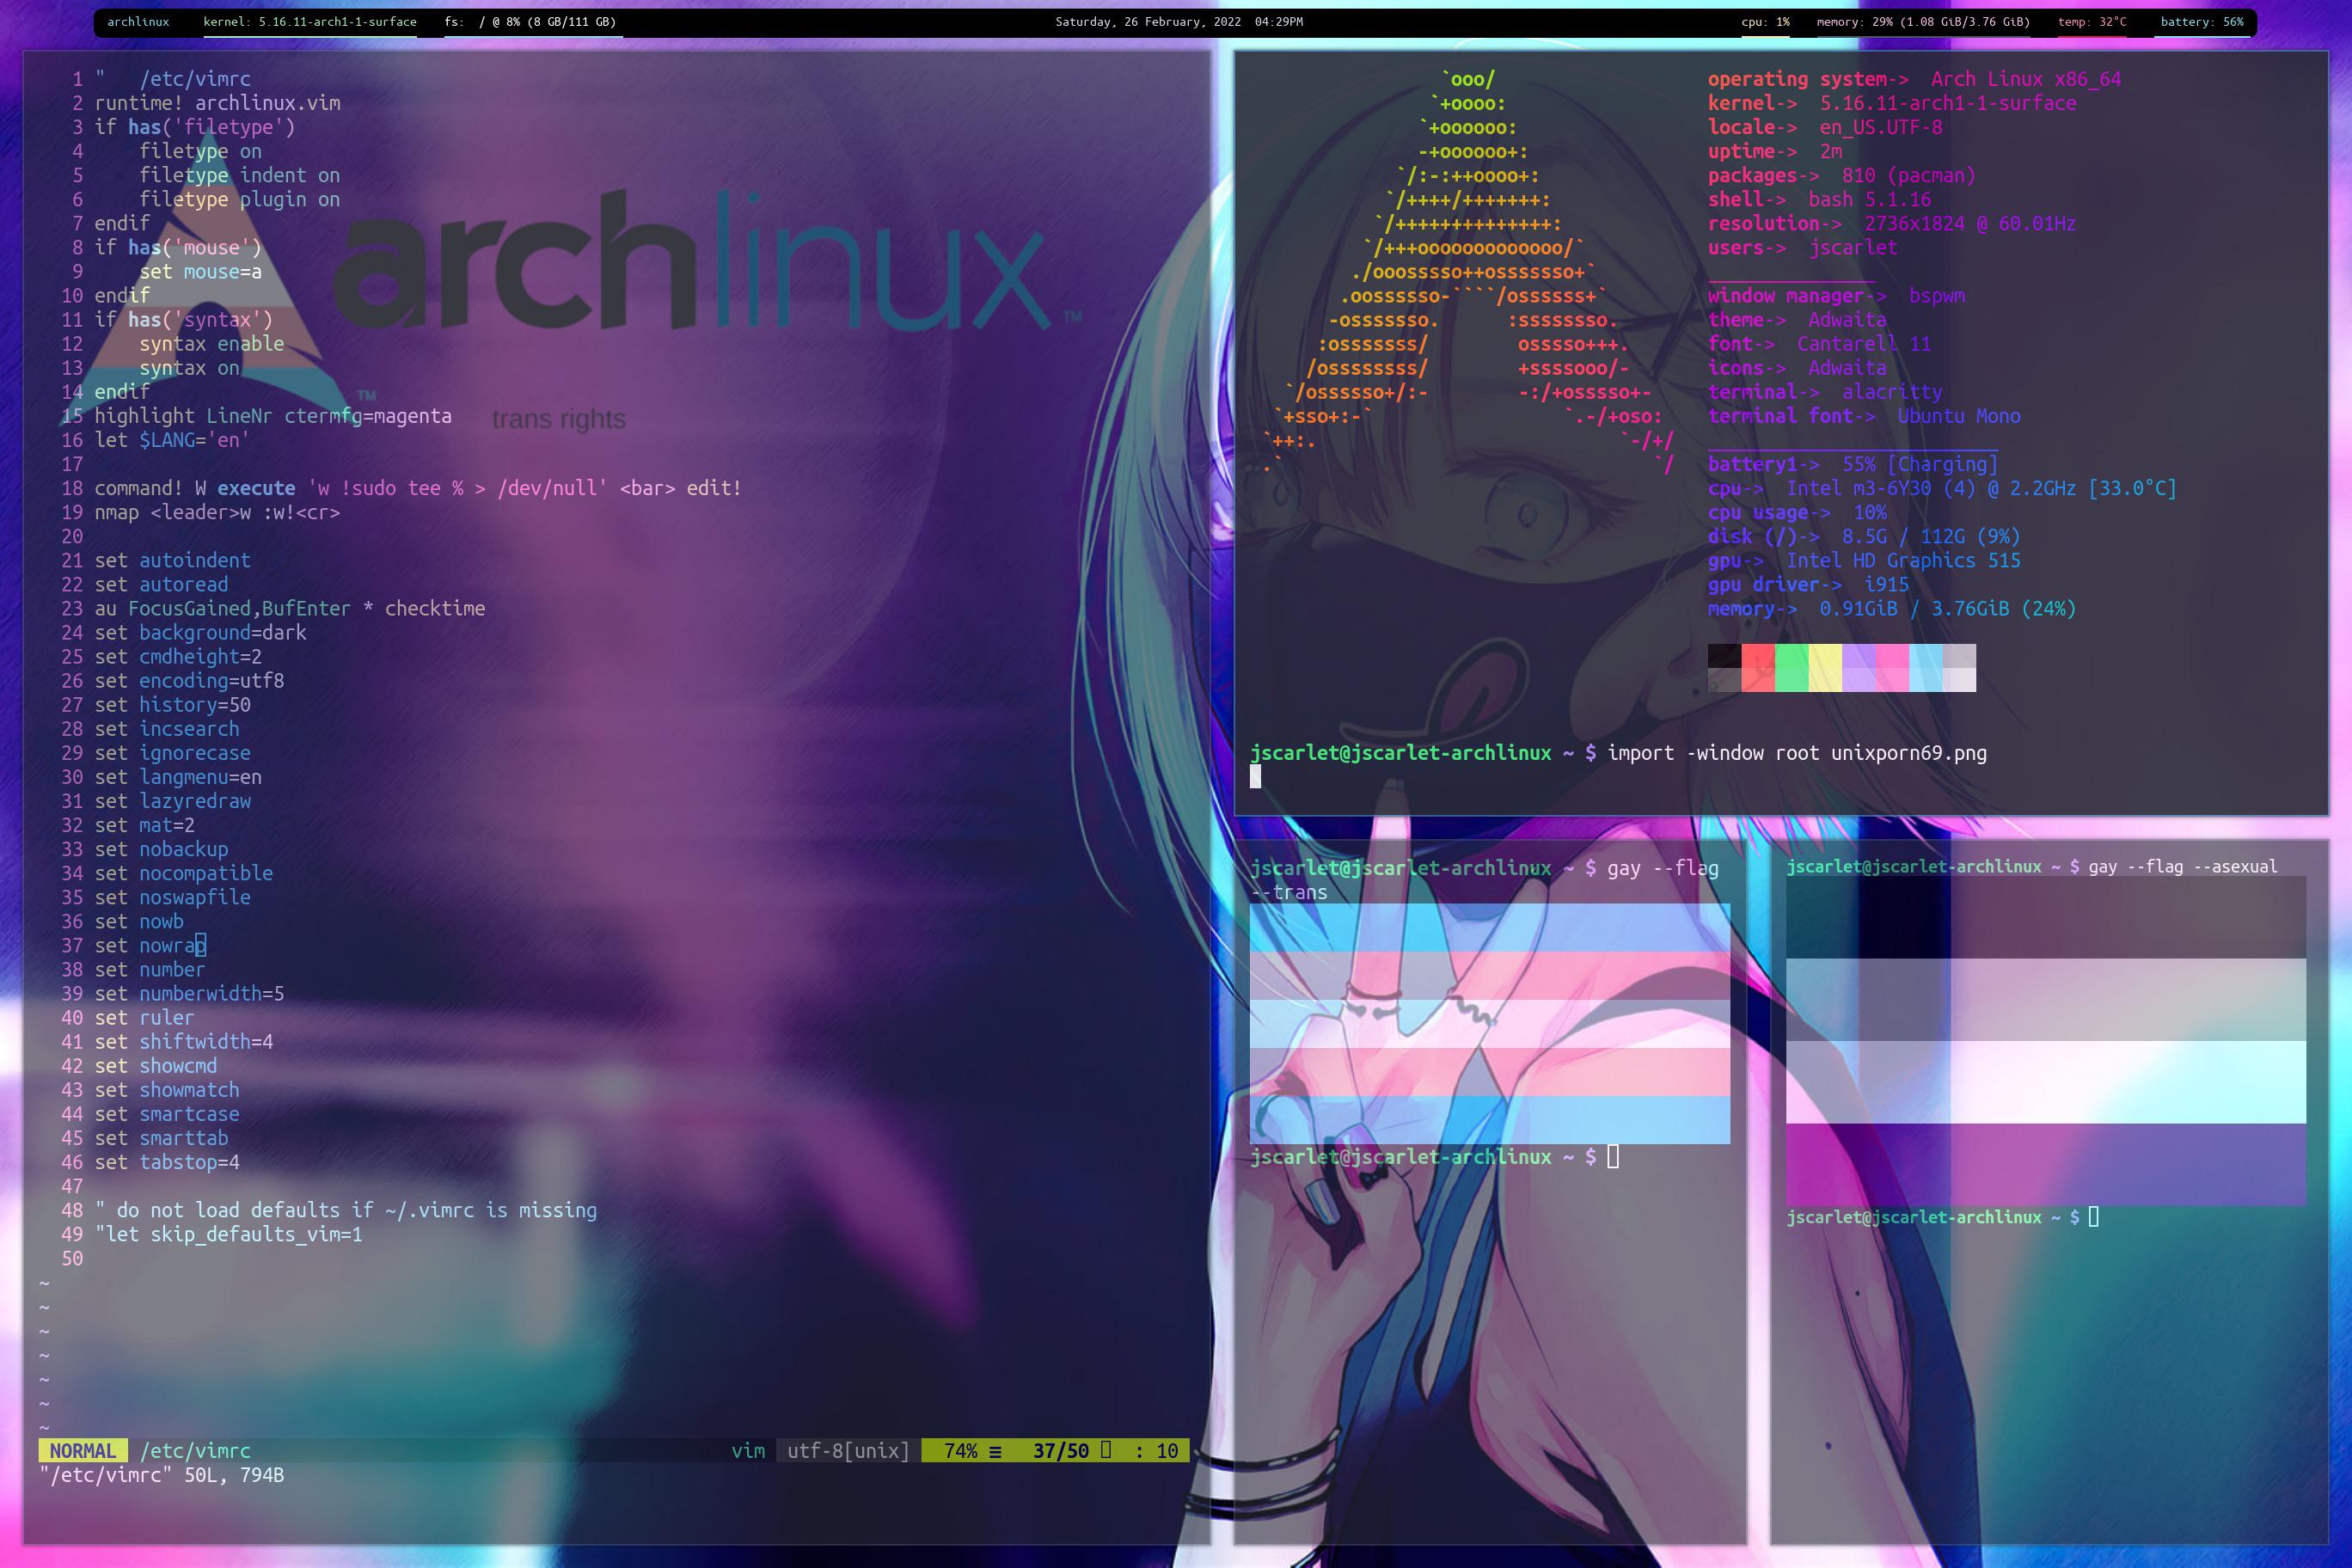The height and width of the screenshot is (1568, 2352).
Task: Click the NORMAL mode indicator in vim
Action: [83, 1450]
